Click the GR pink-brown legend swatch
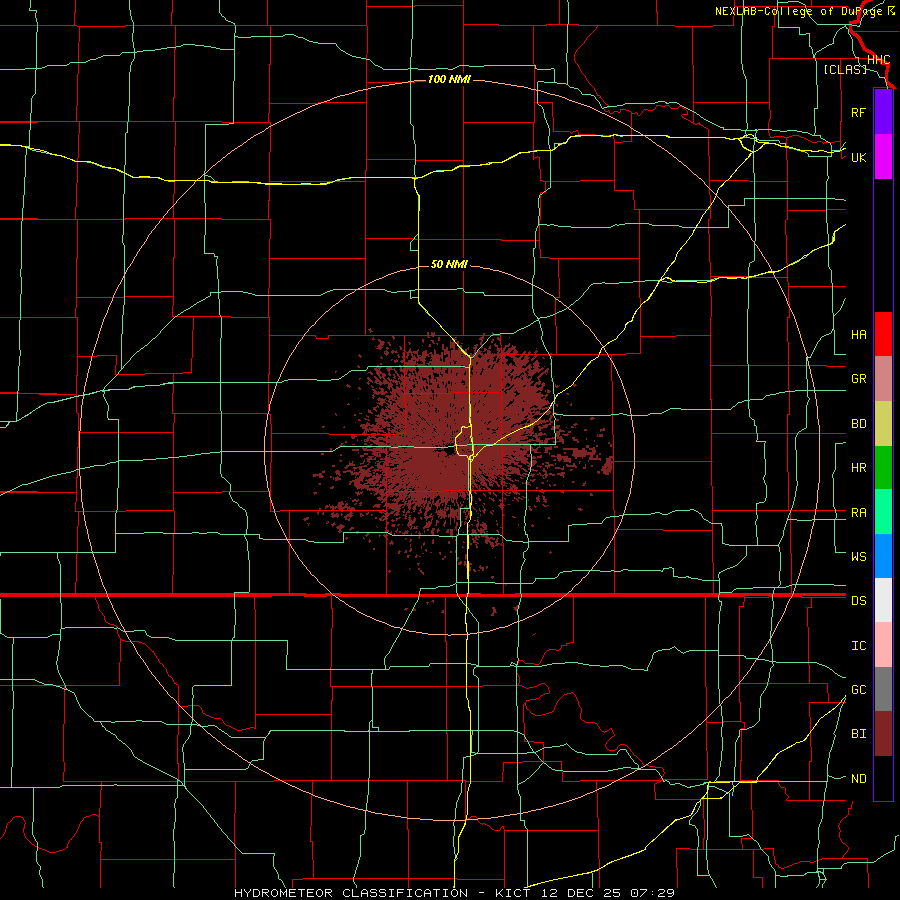Viewport: 900px width, 900px height. (x=883, y=379)
